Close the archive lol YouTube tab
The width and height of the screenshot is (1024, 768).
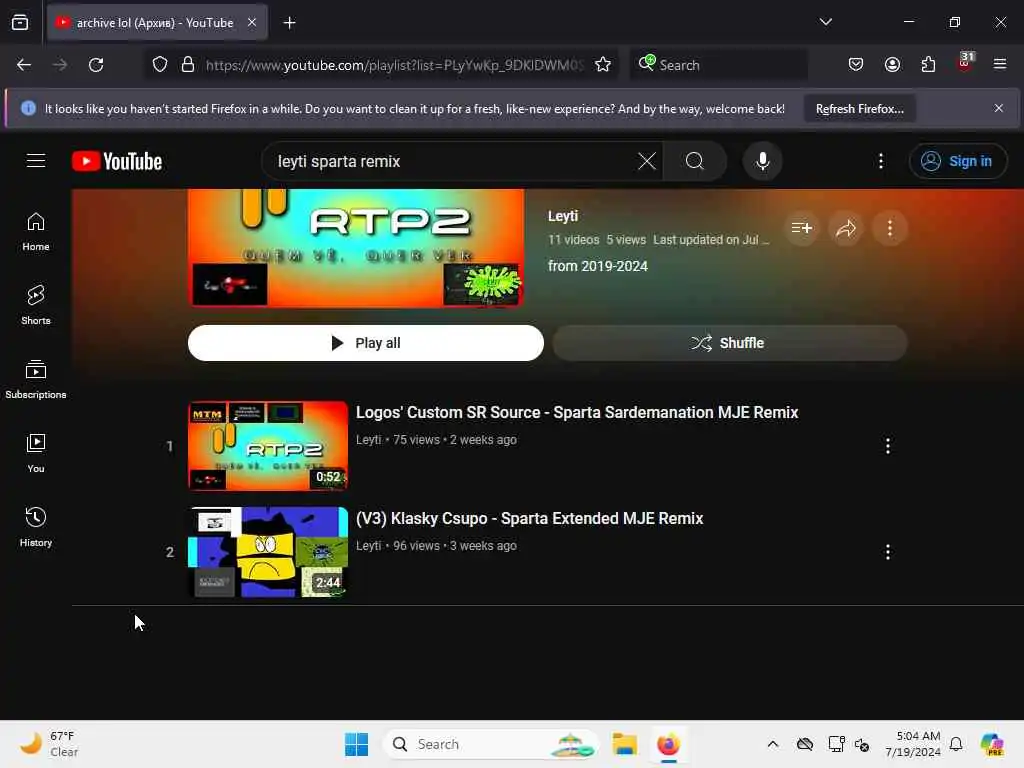point(252,23)
